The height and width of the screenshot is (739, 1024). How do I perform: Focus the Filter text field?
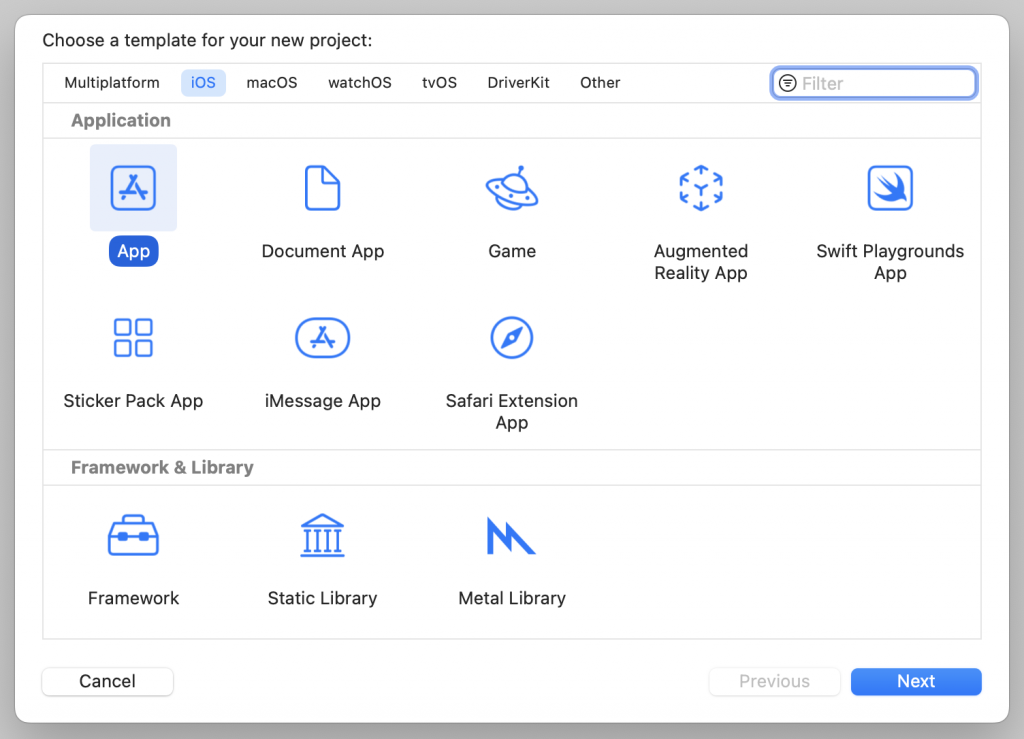point(874,83)
